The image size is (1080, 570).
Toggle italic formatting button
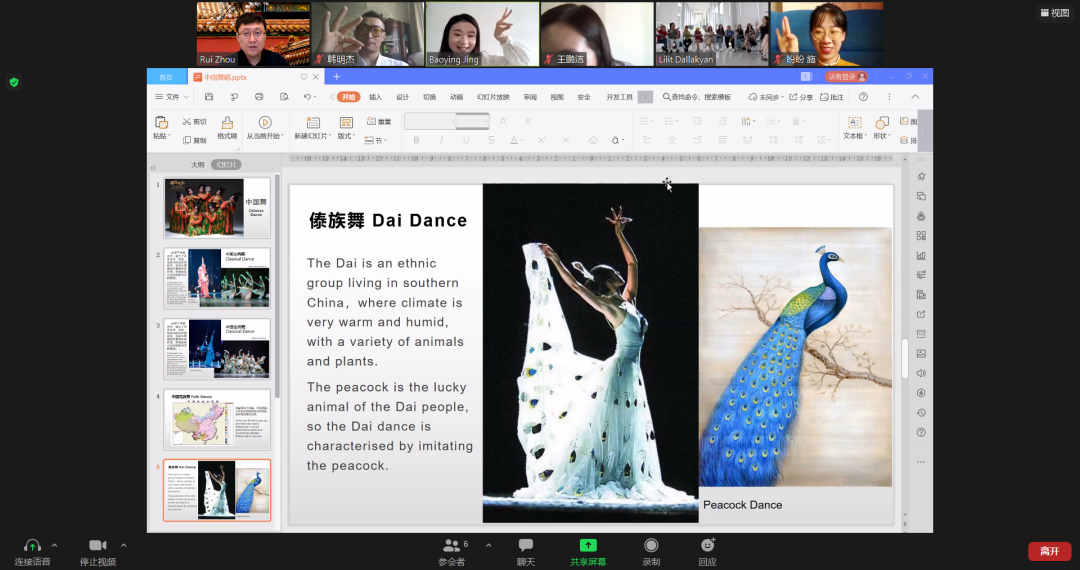point(441,140)
